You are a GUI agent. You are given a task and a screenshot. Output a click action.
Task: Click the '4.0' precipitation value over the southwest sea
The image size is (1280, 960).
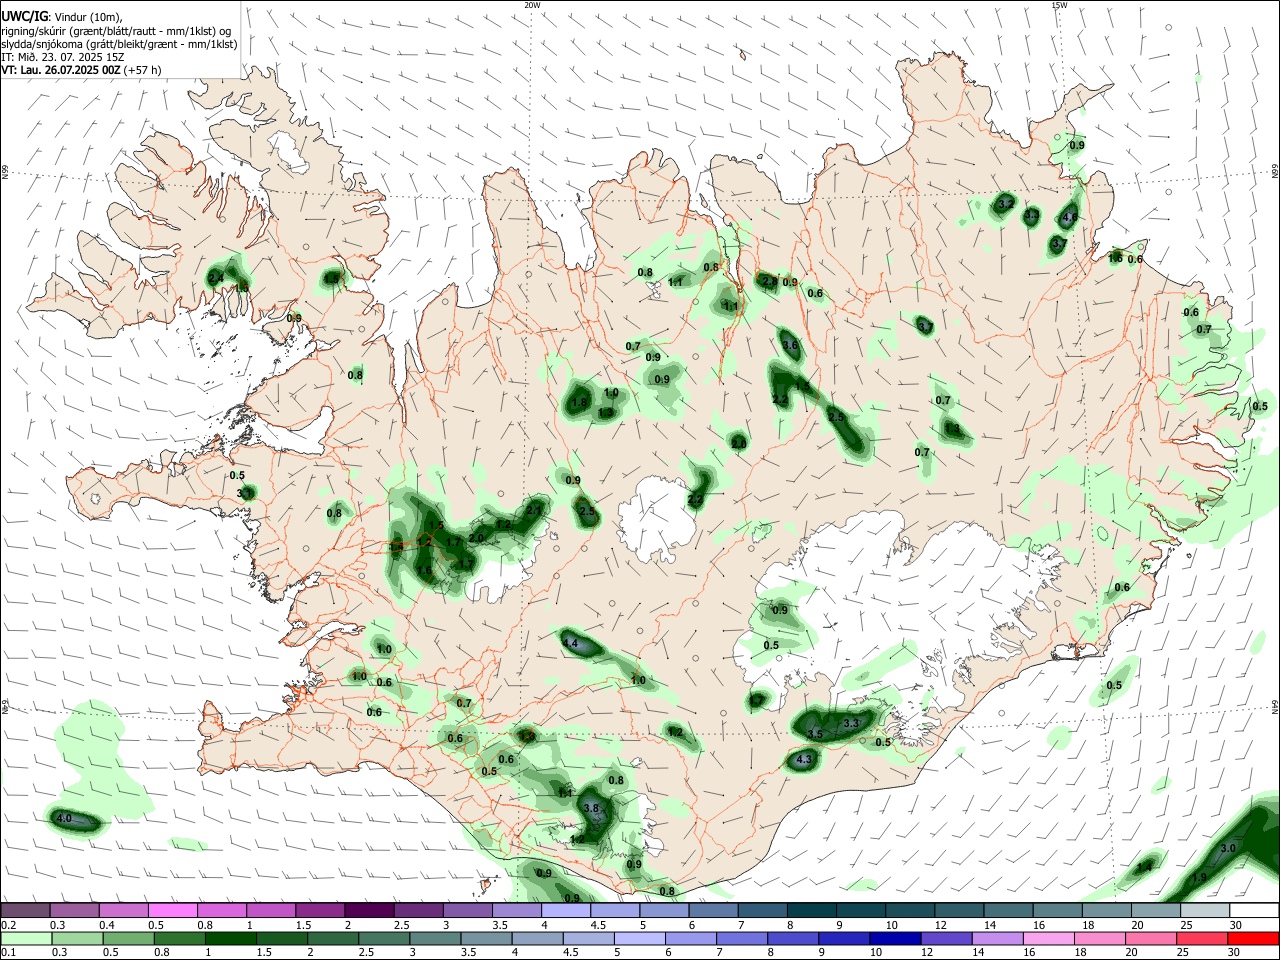[64, 819]
